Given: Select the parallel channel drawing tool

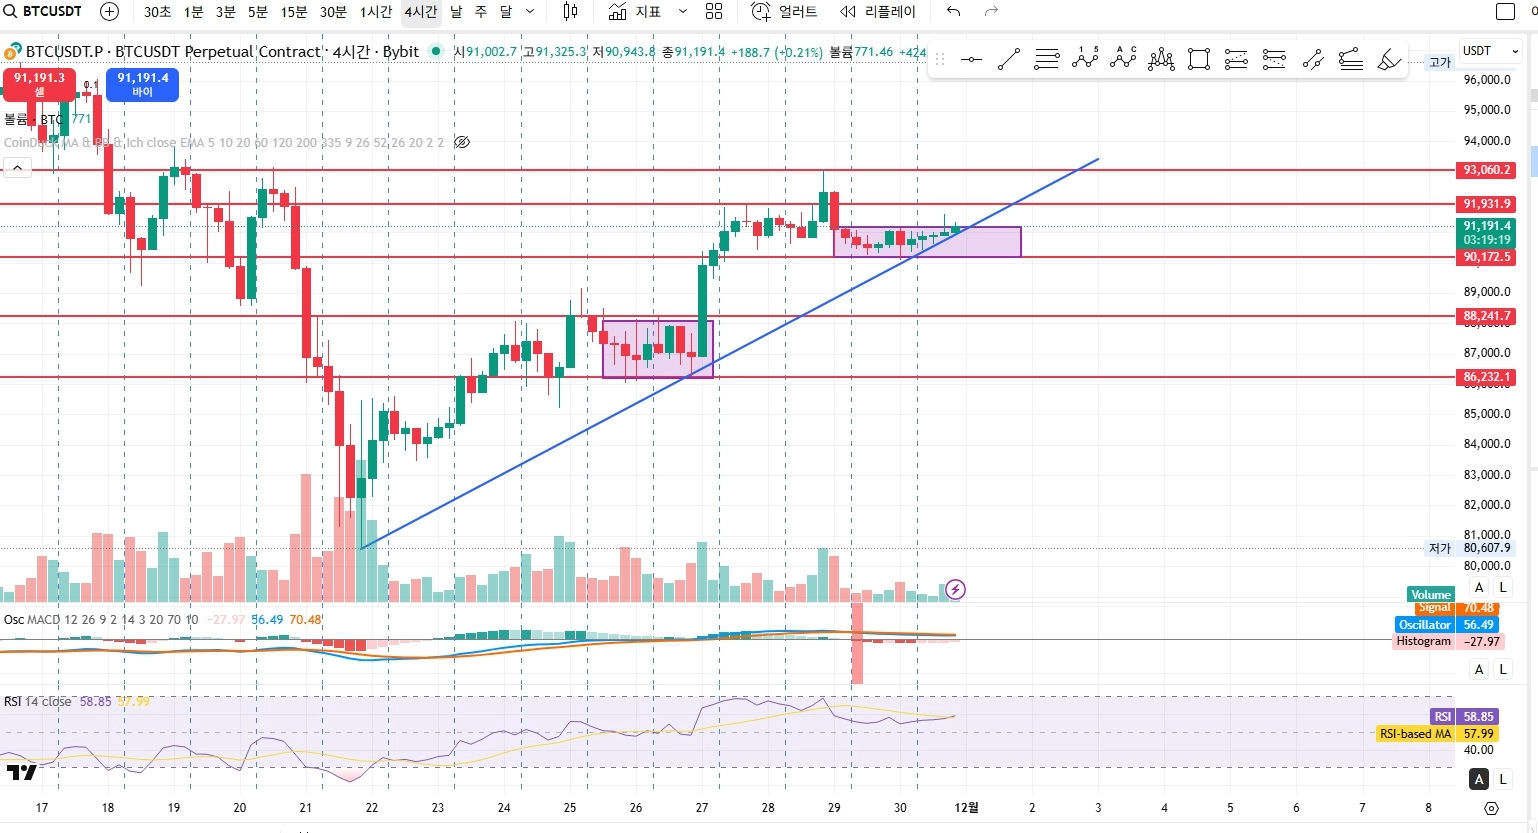Looking at the screenshot, I should (1047, 60).
